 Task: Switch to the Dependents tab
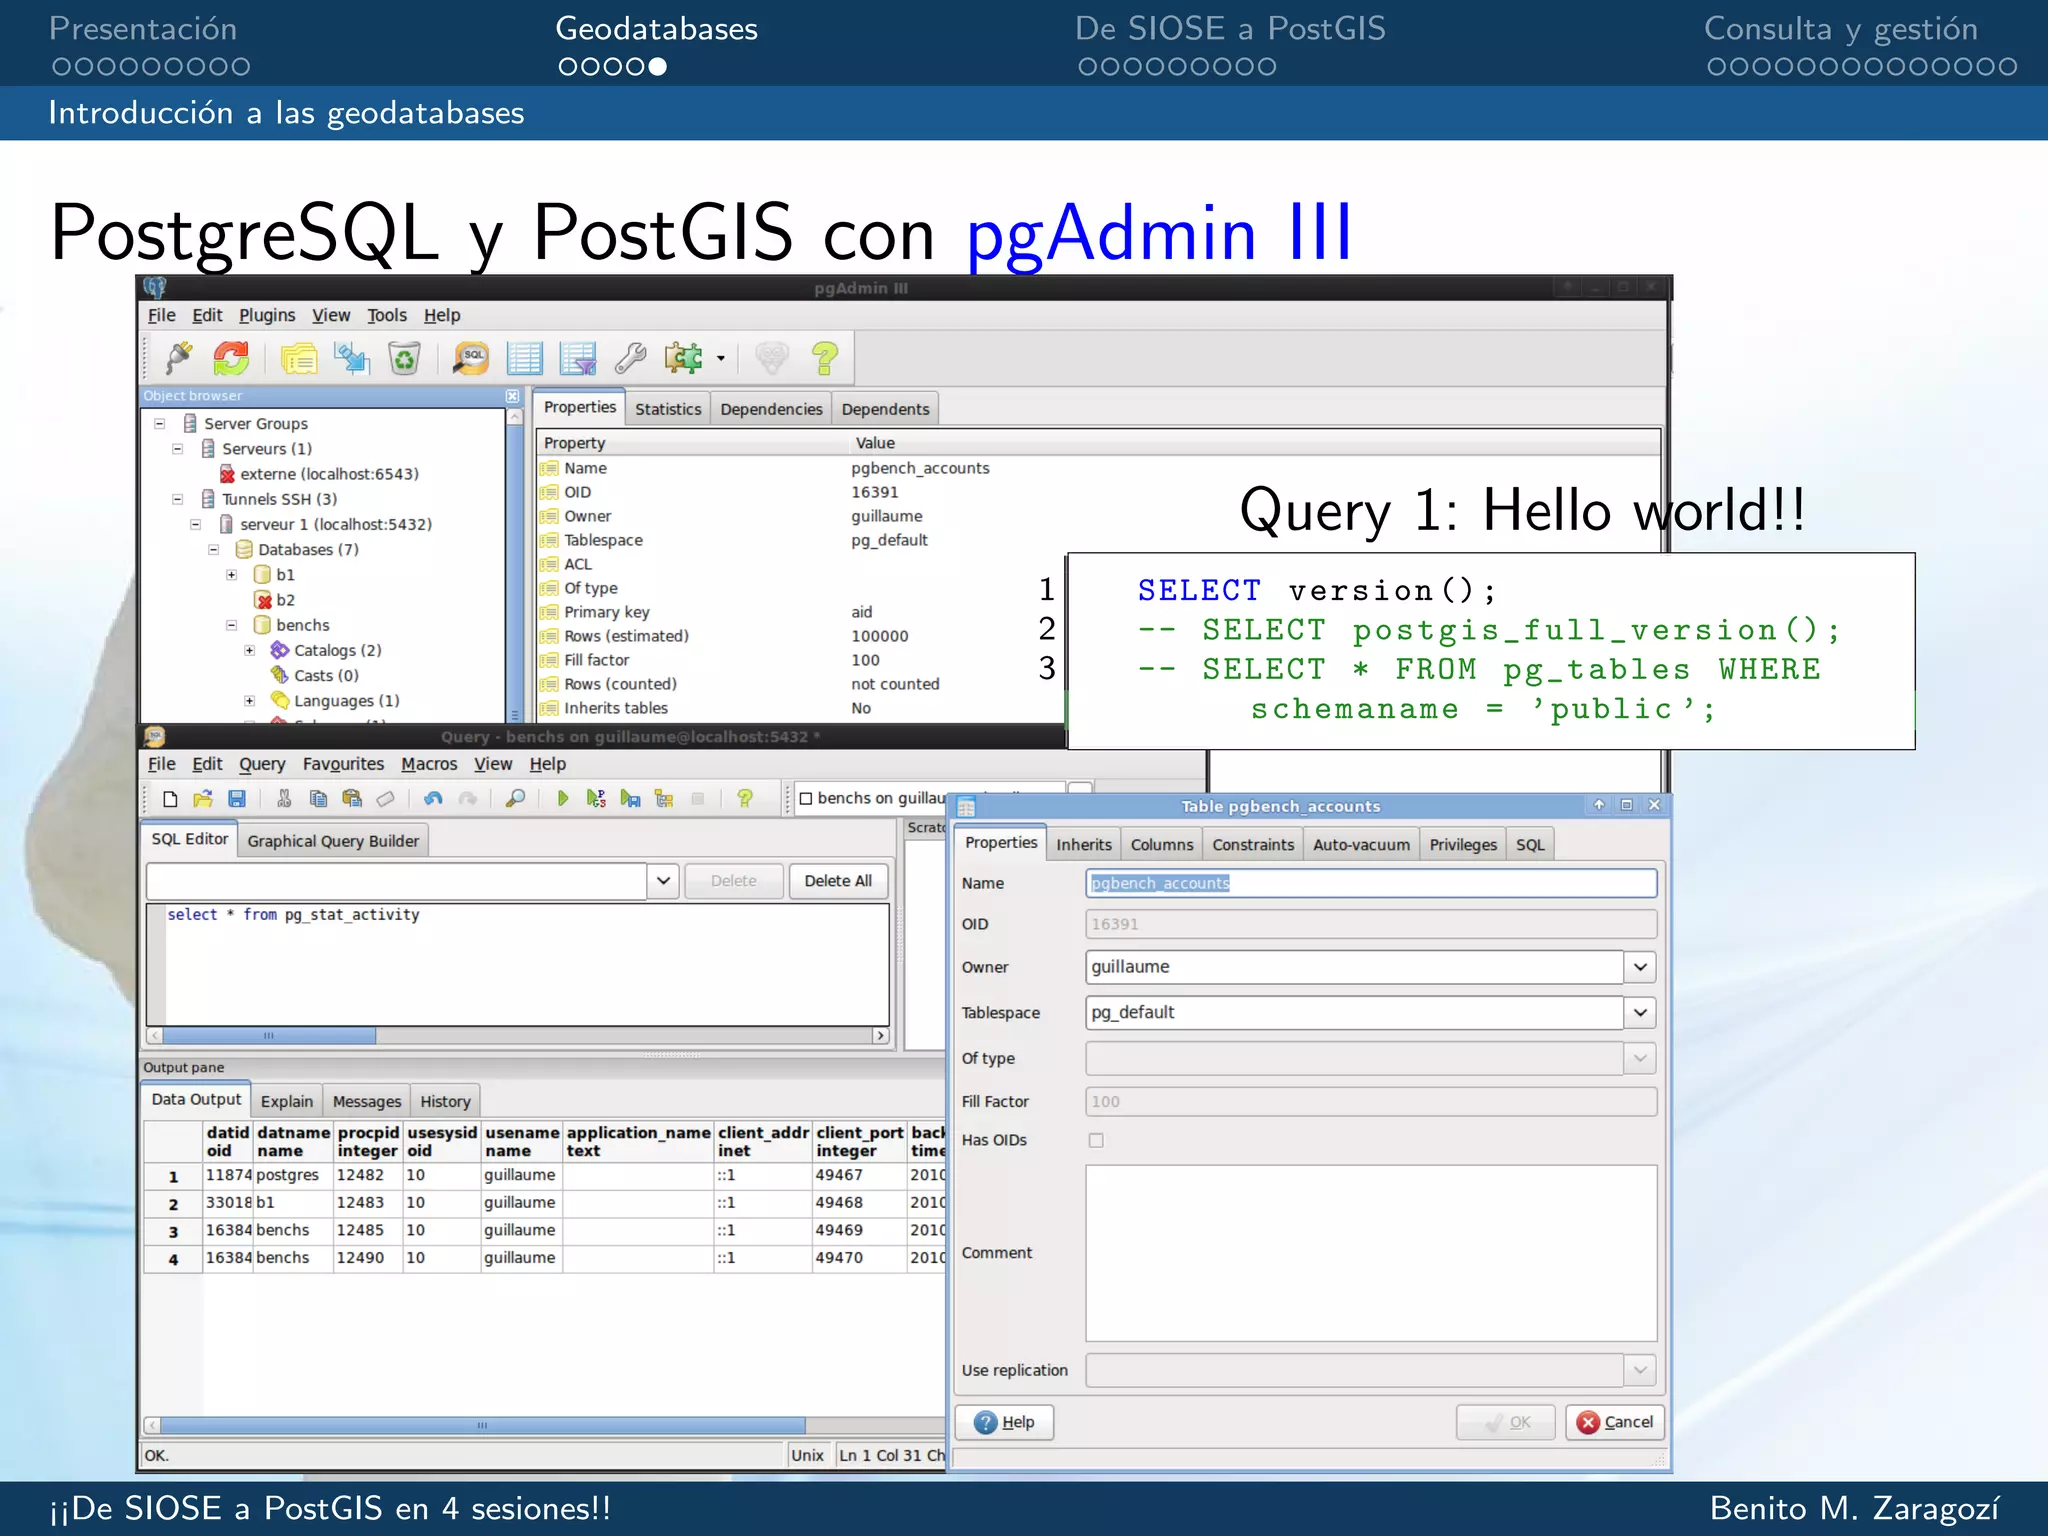coord(885,409)
